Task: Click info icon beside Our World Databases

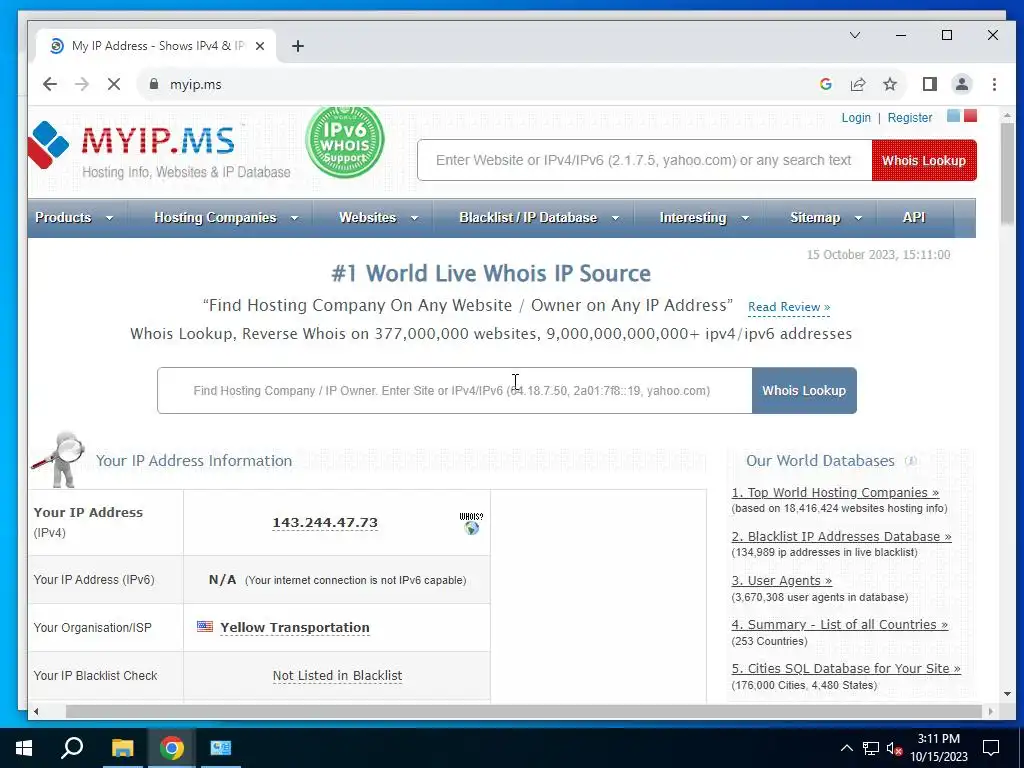Action: click(910, 461)
